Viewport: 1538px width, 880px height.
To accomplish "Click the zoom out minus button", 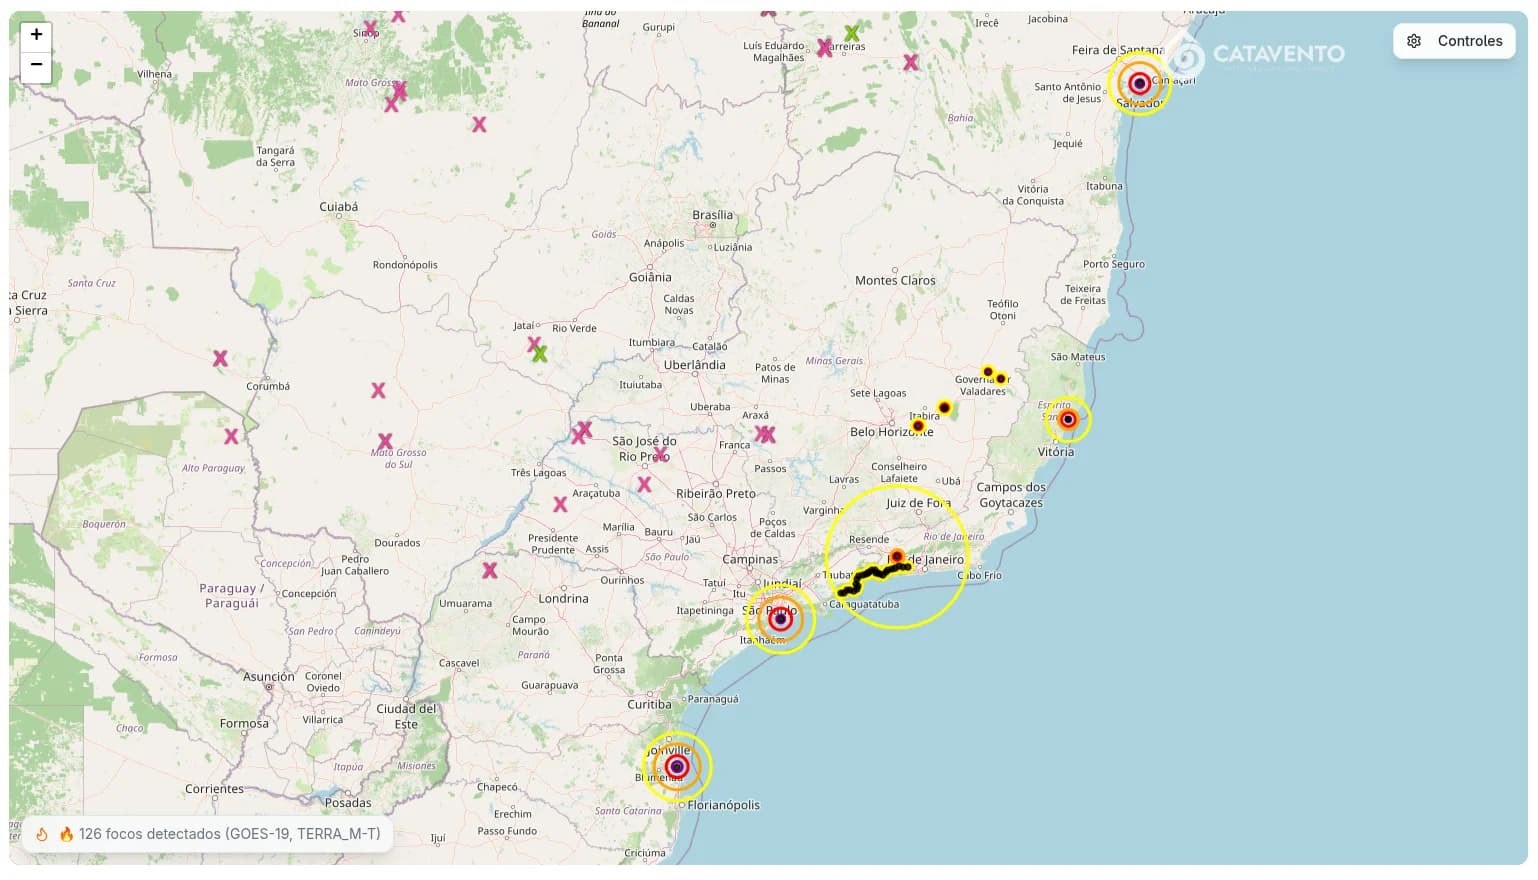I will pos(36,65).
